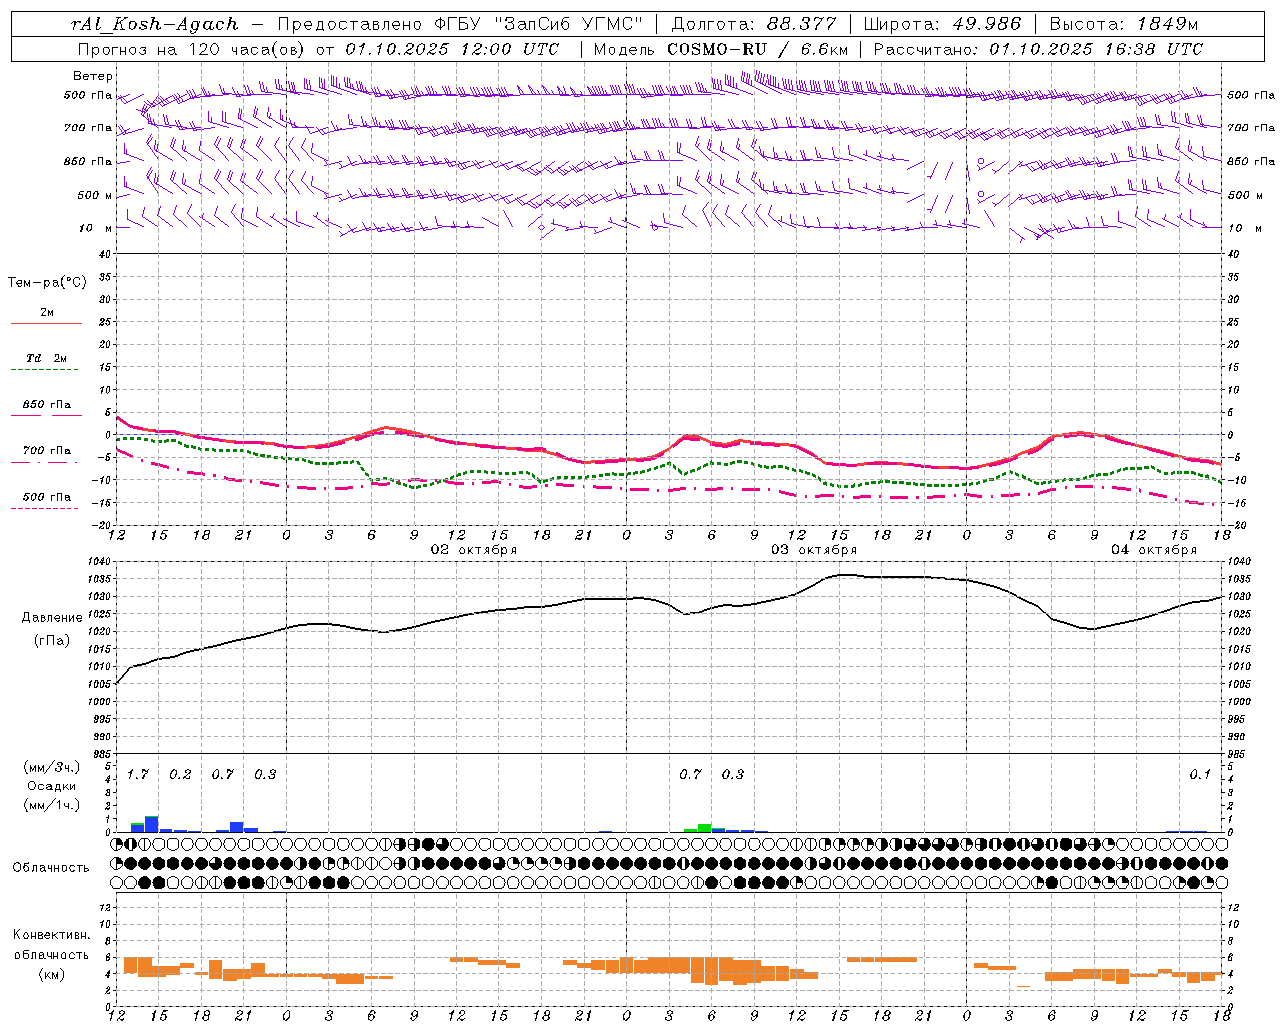Click the 700 гПа dash-dot legend entry
This screenshot has width=1280, height=1024.
46,455
